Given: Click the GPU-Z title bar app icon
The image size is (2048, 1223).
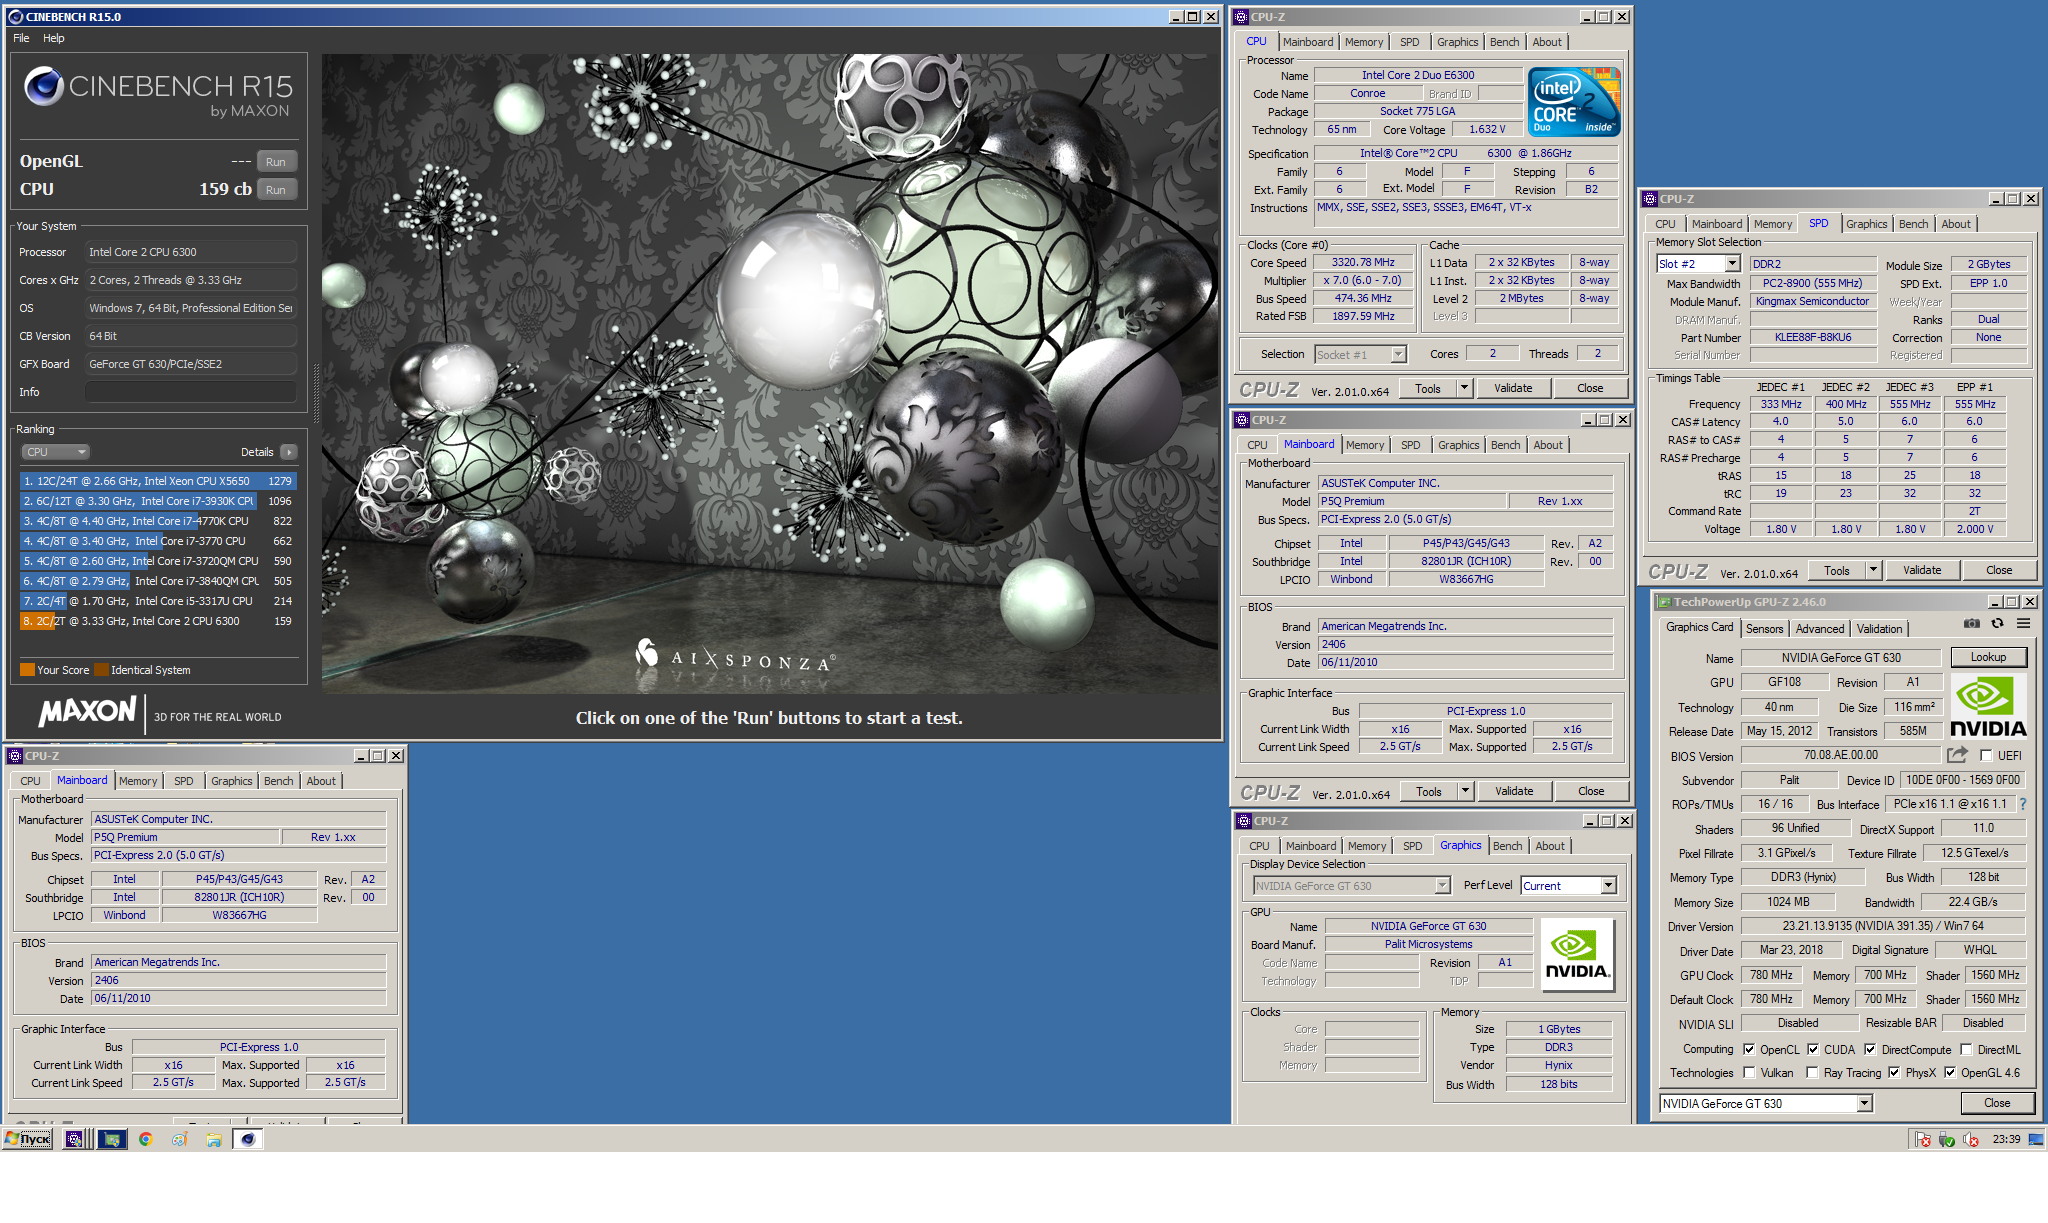Looking at the screenshot, I should click(1663, 602).
